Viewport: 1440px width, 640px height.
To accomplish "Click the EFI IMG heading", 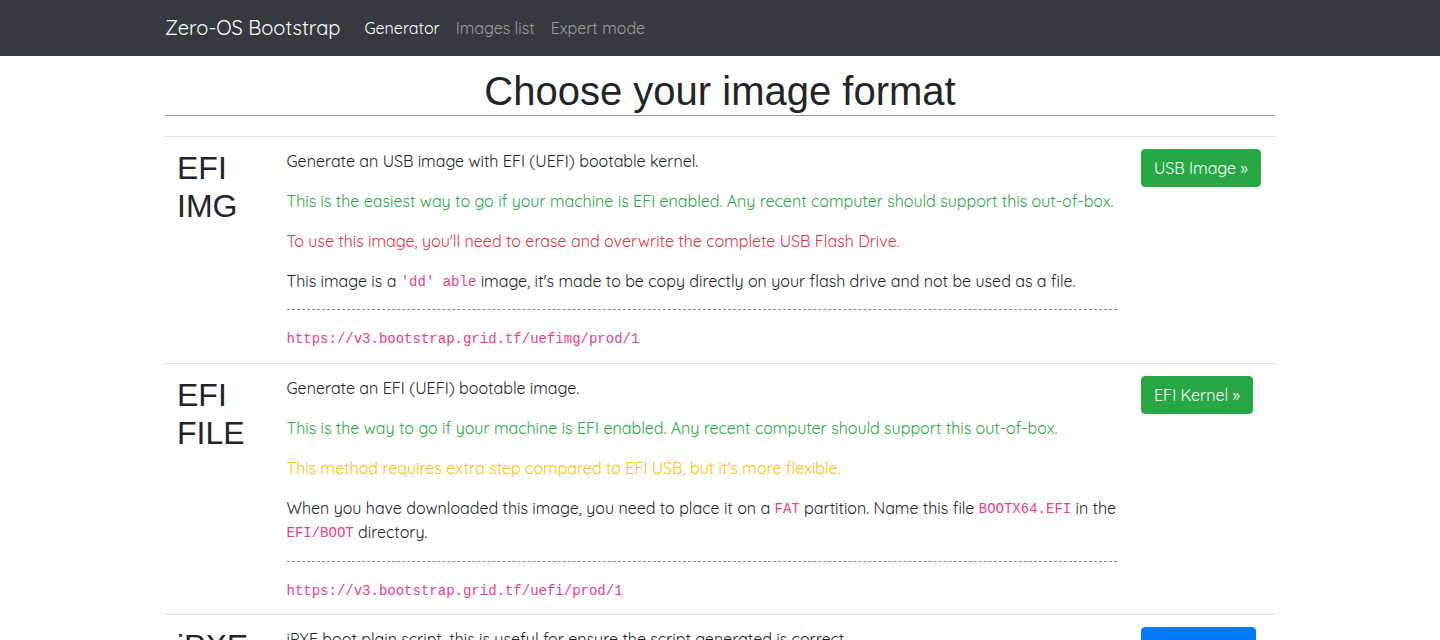I will point(207,187).
